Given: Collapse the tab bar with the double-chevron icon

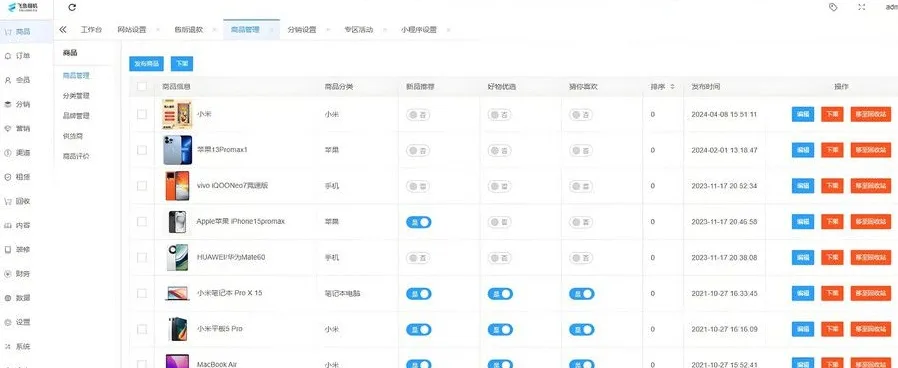Looking at the screenshot, I should click(63, 30).
